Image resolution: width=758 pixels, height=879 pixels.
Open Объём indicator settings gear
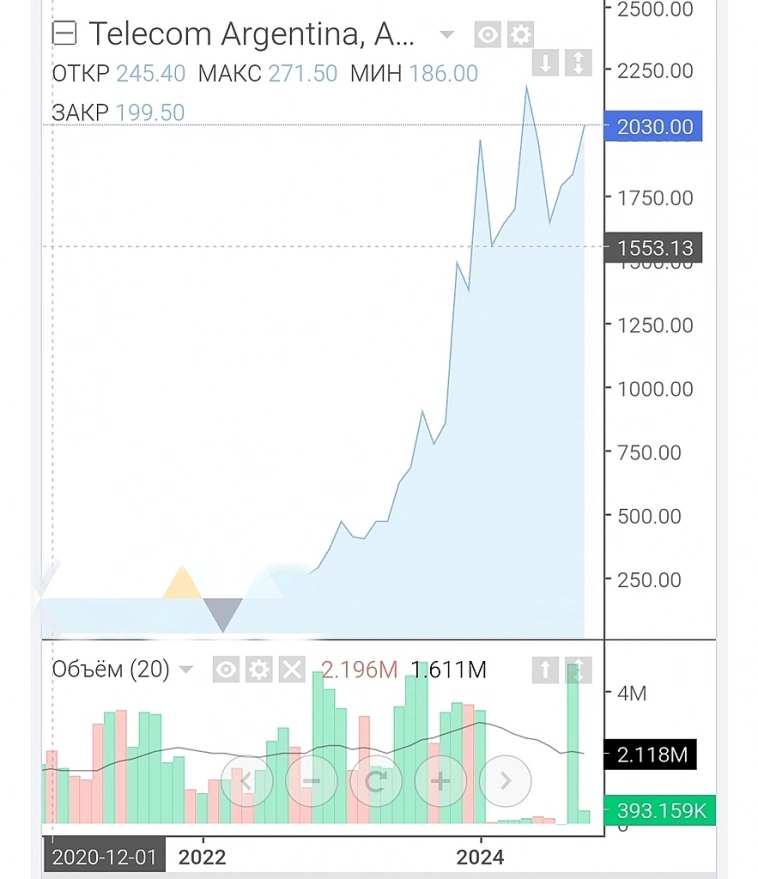(259, 670)
